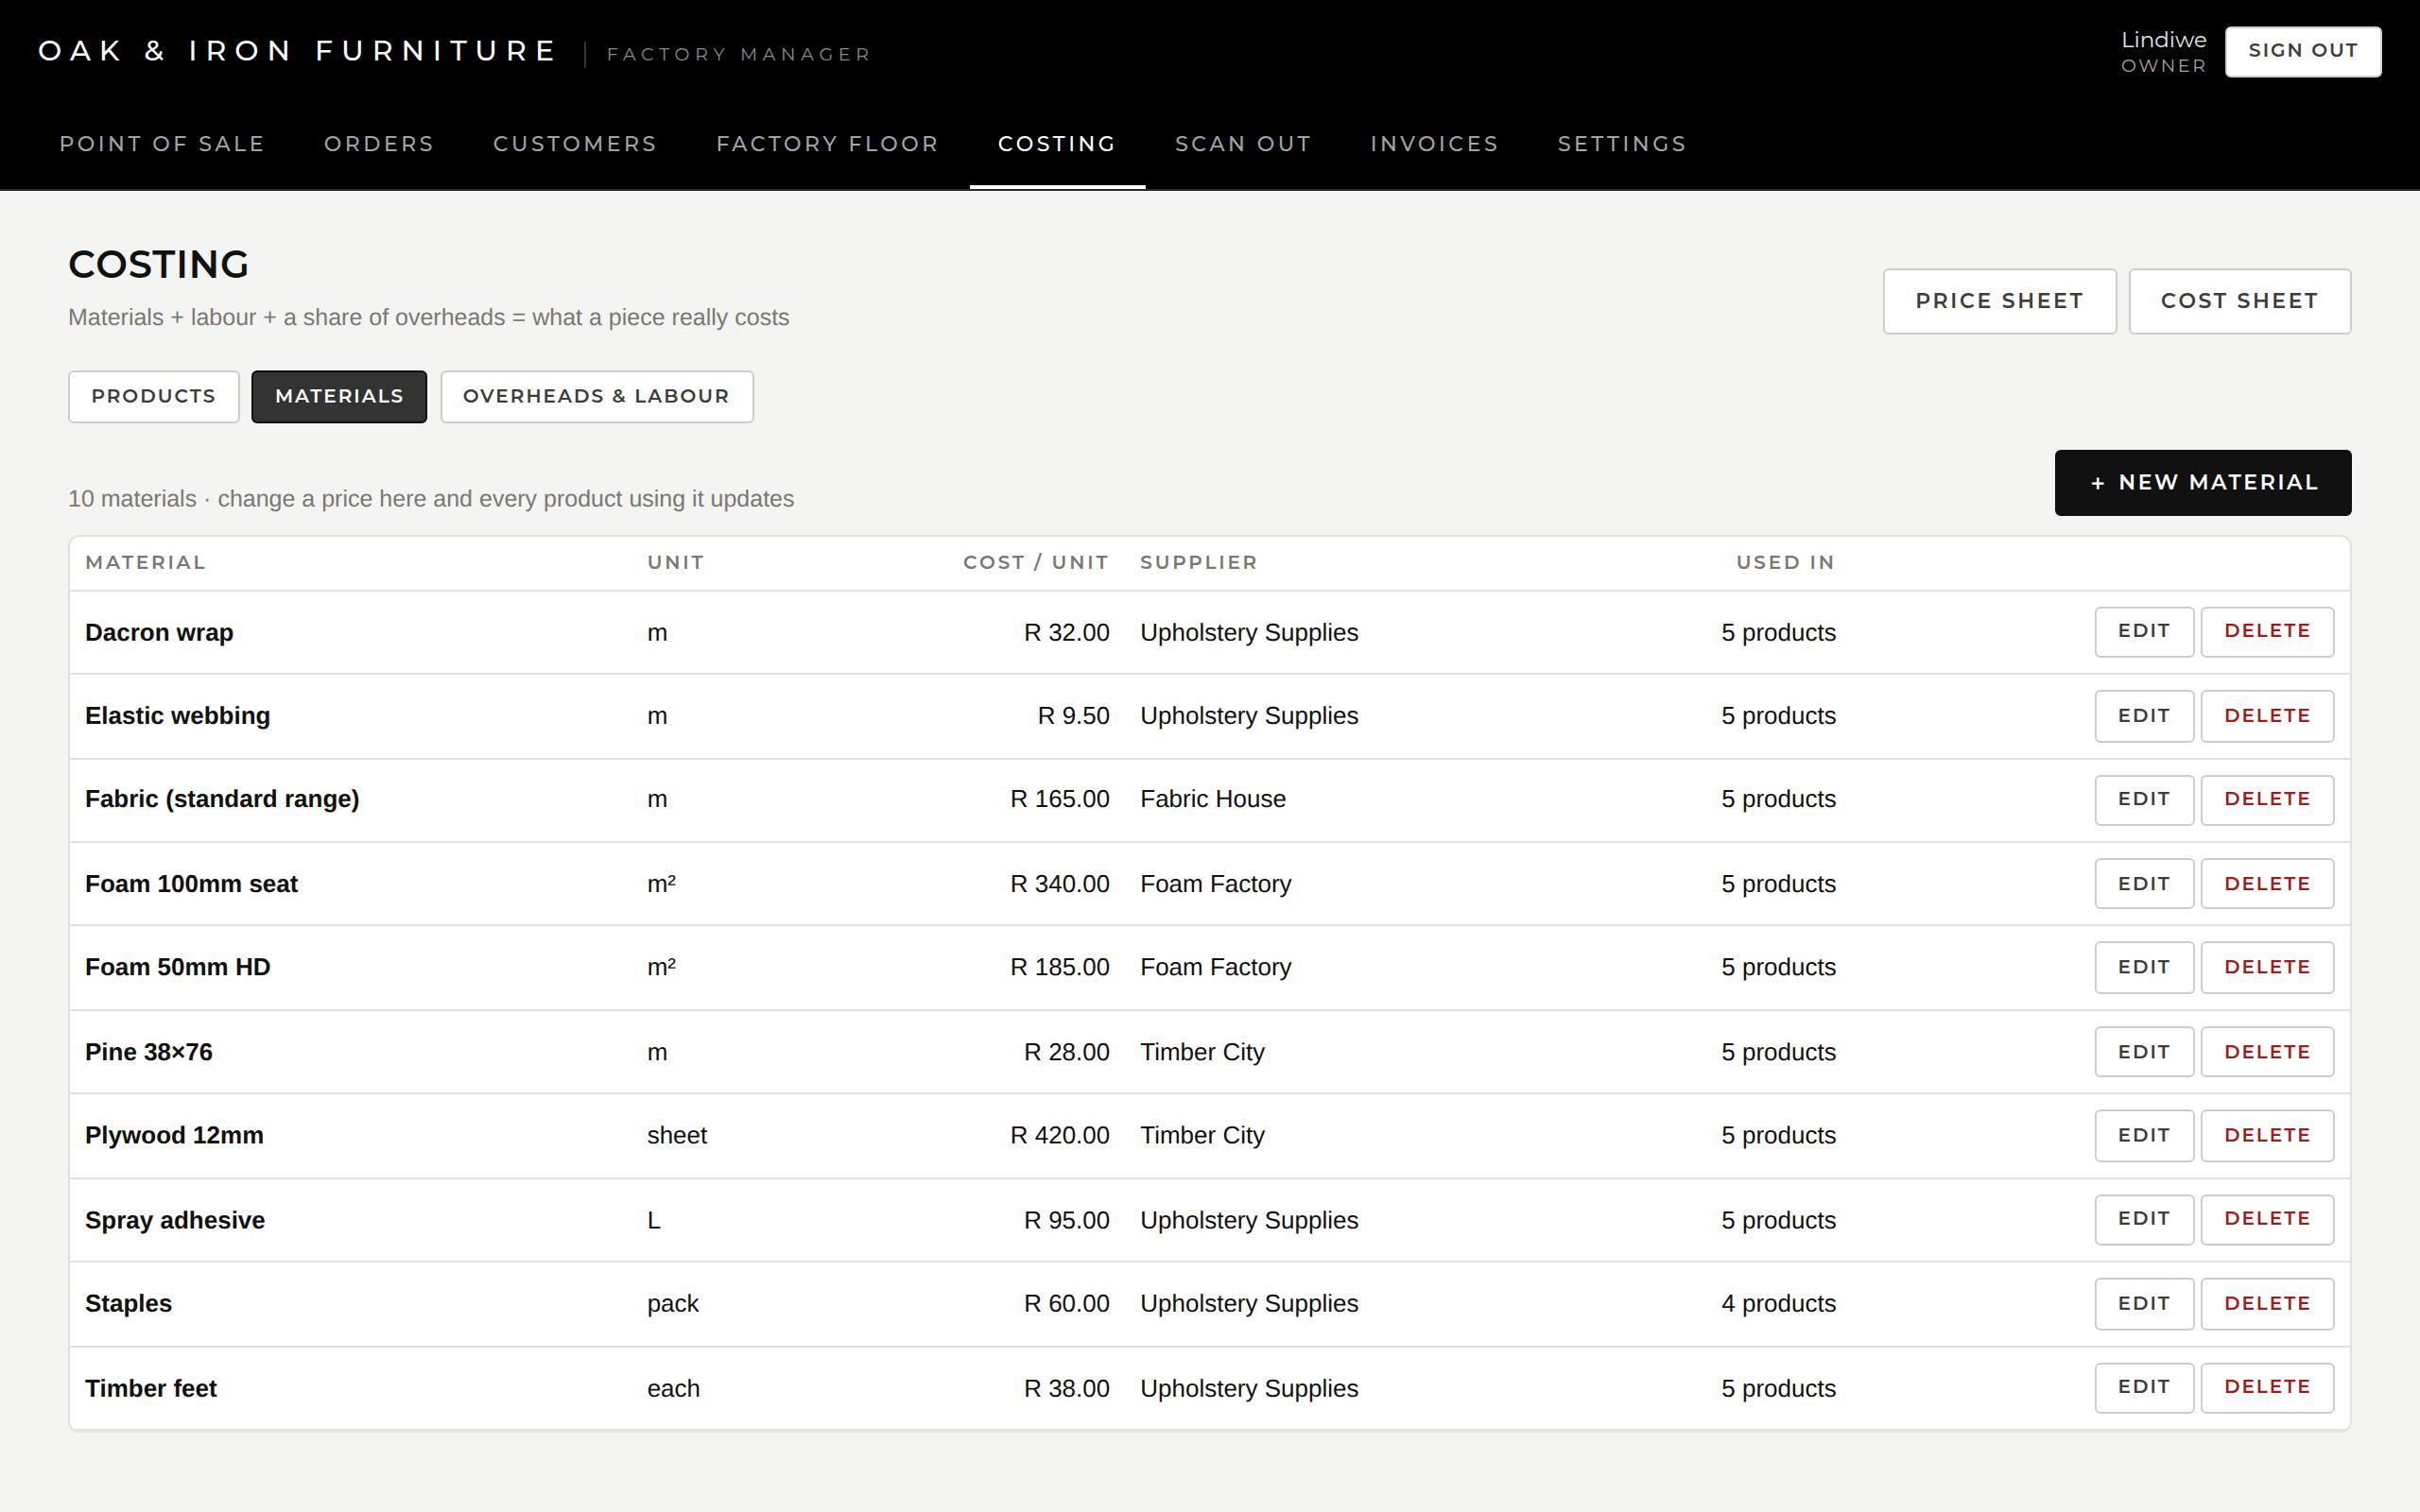Go to the Orders tab
This screenshot has width=2420, height=1512.
point(379,144)
